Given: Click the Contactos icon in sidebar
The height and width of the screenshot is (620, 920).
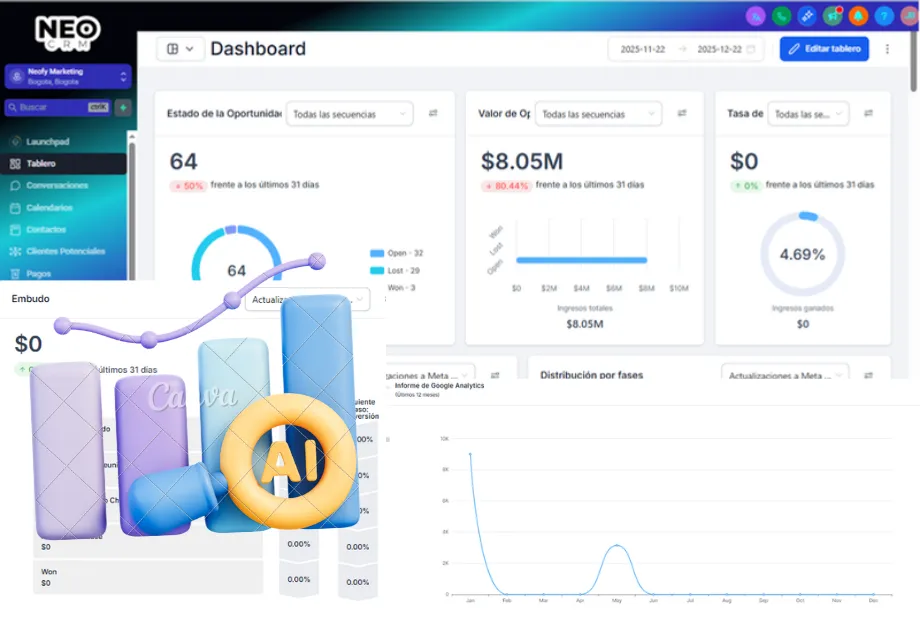Looking at the screenshot, I should (x=15, y=229).
